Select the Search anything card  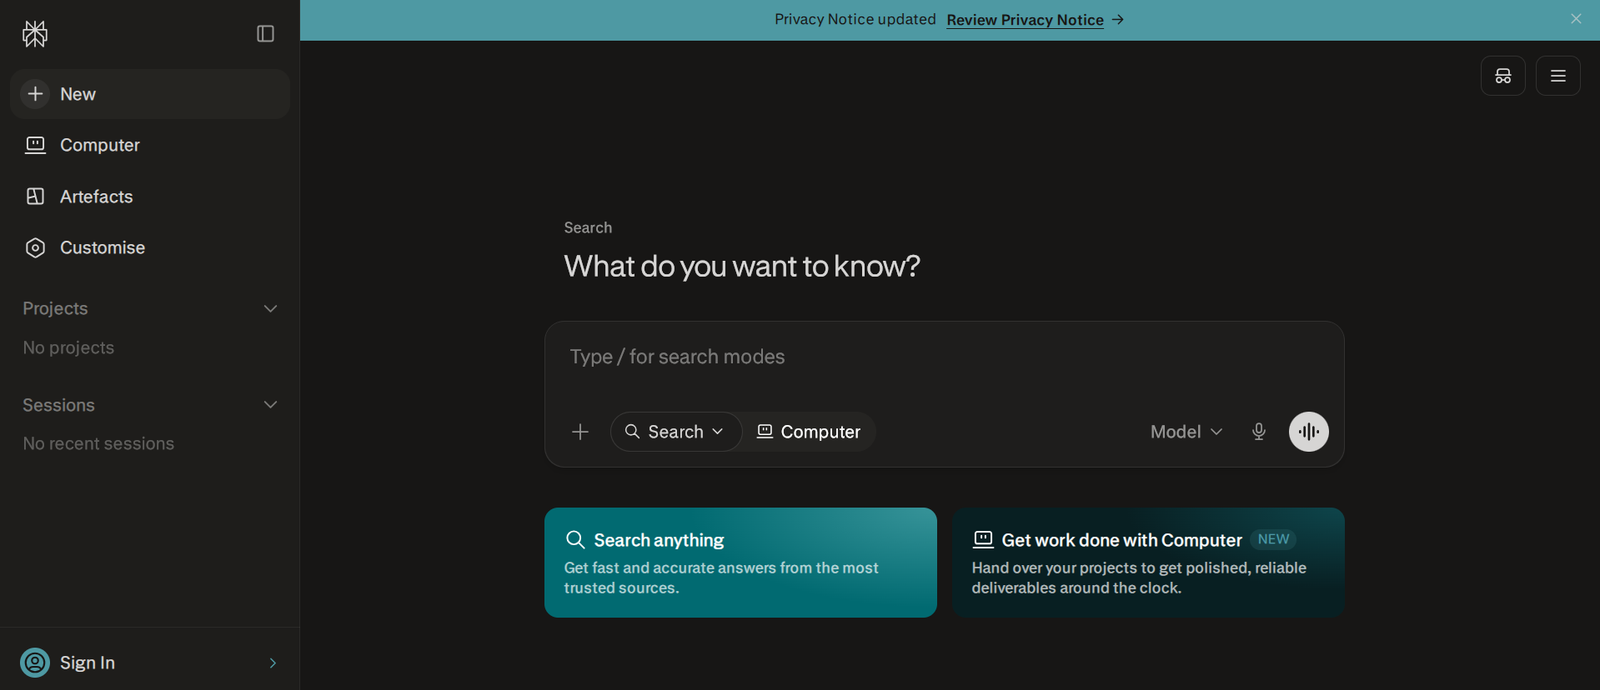pyautogui.click(x=741, y=563)
